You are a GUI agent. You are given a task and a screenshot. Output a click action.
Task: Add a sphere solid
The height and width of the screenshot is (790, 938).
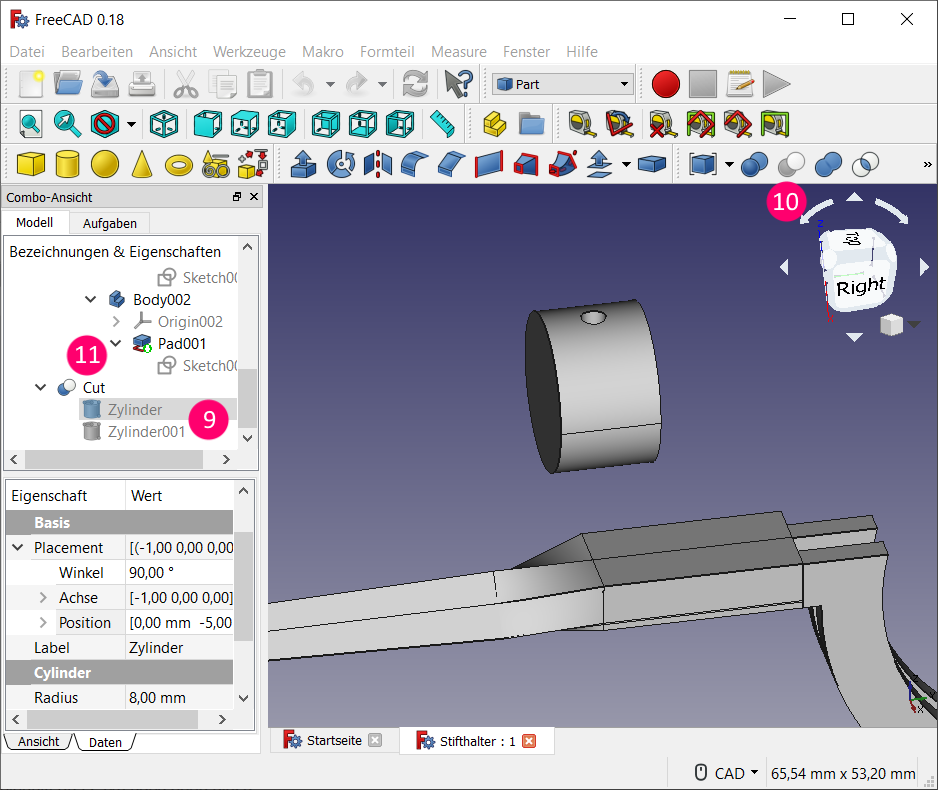coord(105,163)
